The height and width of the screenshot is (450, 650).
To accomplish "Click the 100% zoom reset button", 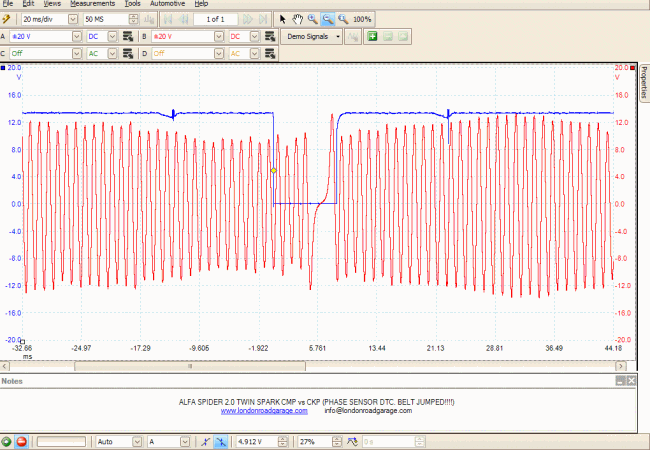I will (362, 19).
